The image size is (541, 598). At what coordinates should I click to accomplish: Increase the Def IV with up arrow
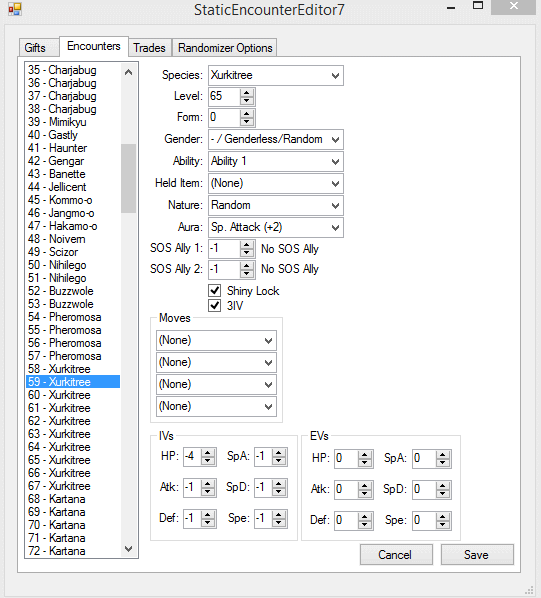208,515
